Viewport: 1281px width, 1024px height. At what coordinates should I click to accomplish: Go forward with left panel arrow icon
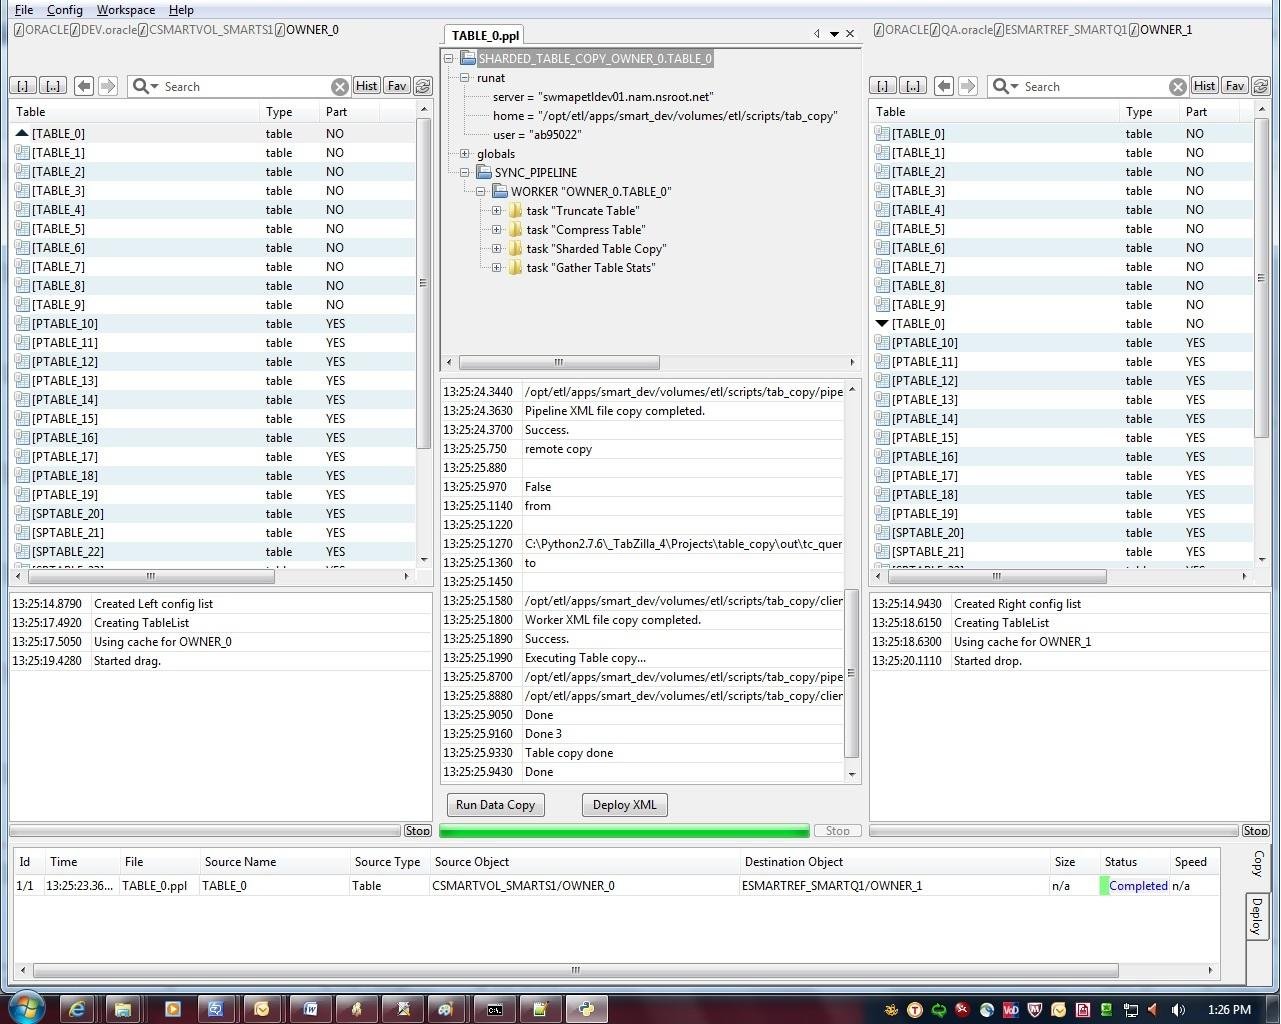[x=108, y=86]
